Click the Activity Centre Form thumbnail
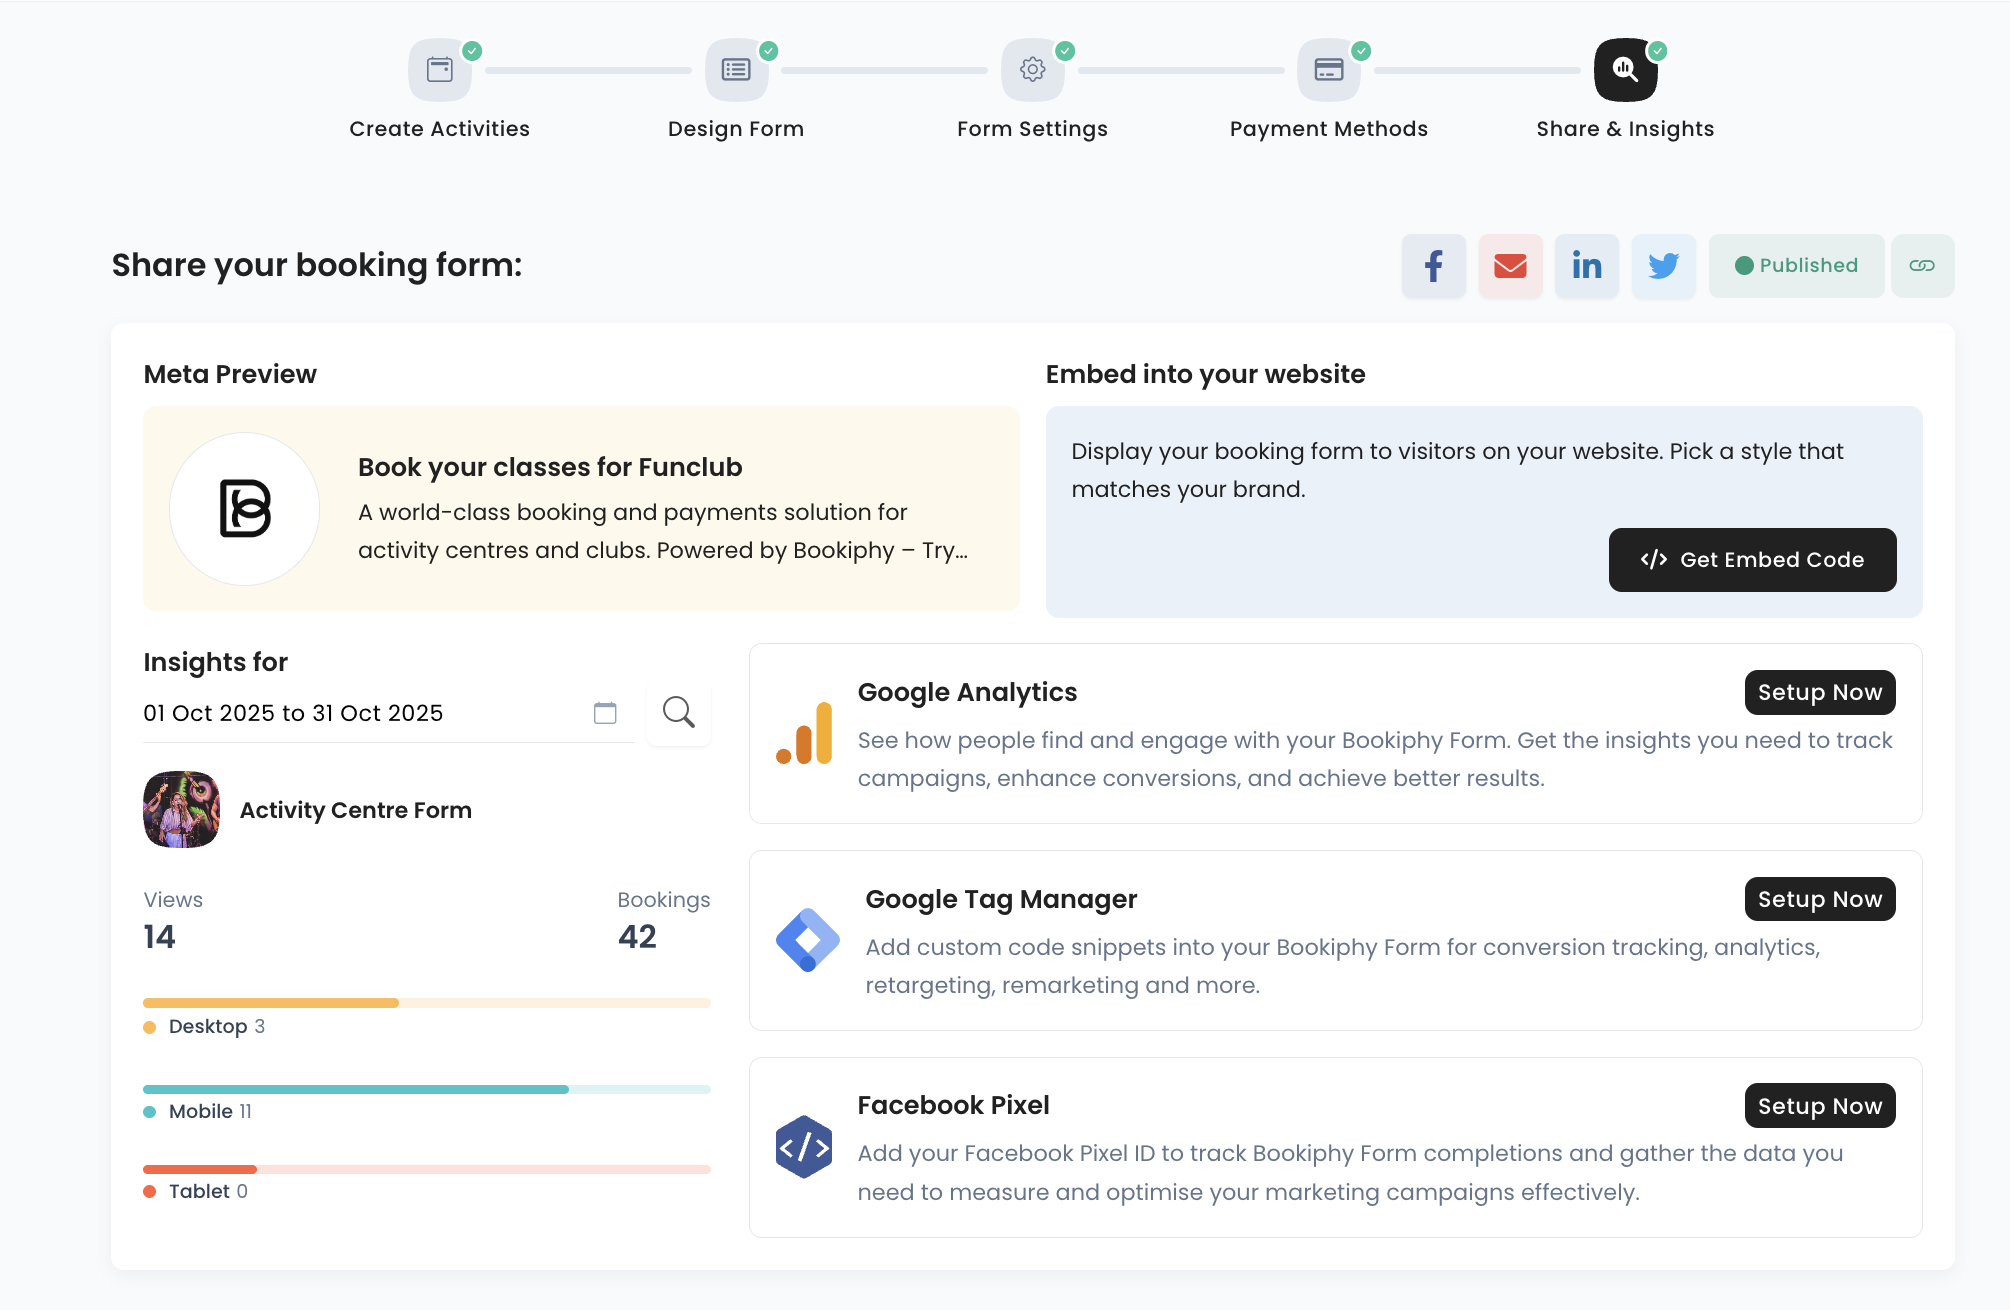Image resolution: width=2010 pixels, height=1310 pixels. (181, 810)
